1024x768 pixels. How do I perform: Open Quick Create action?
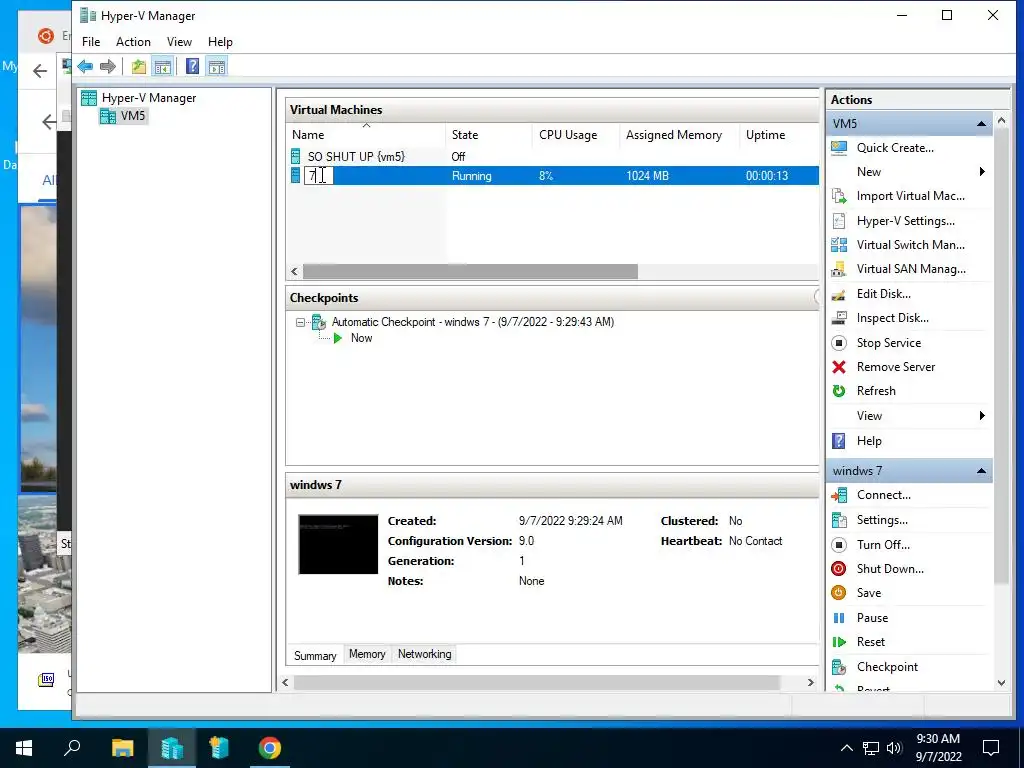pos(895,148)
